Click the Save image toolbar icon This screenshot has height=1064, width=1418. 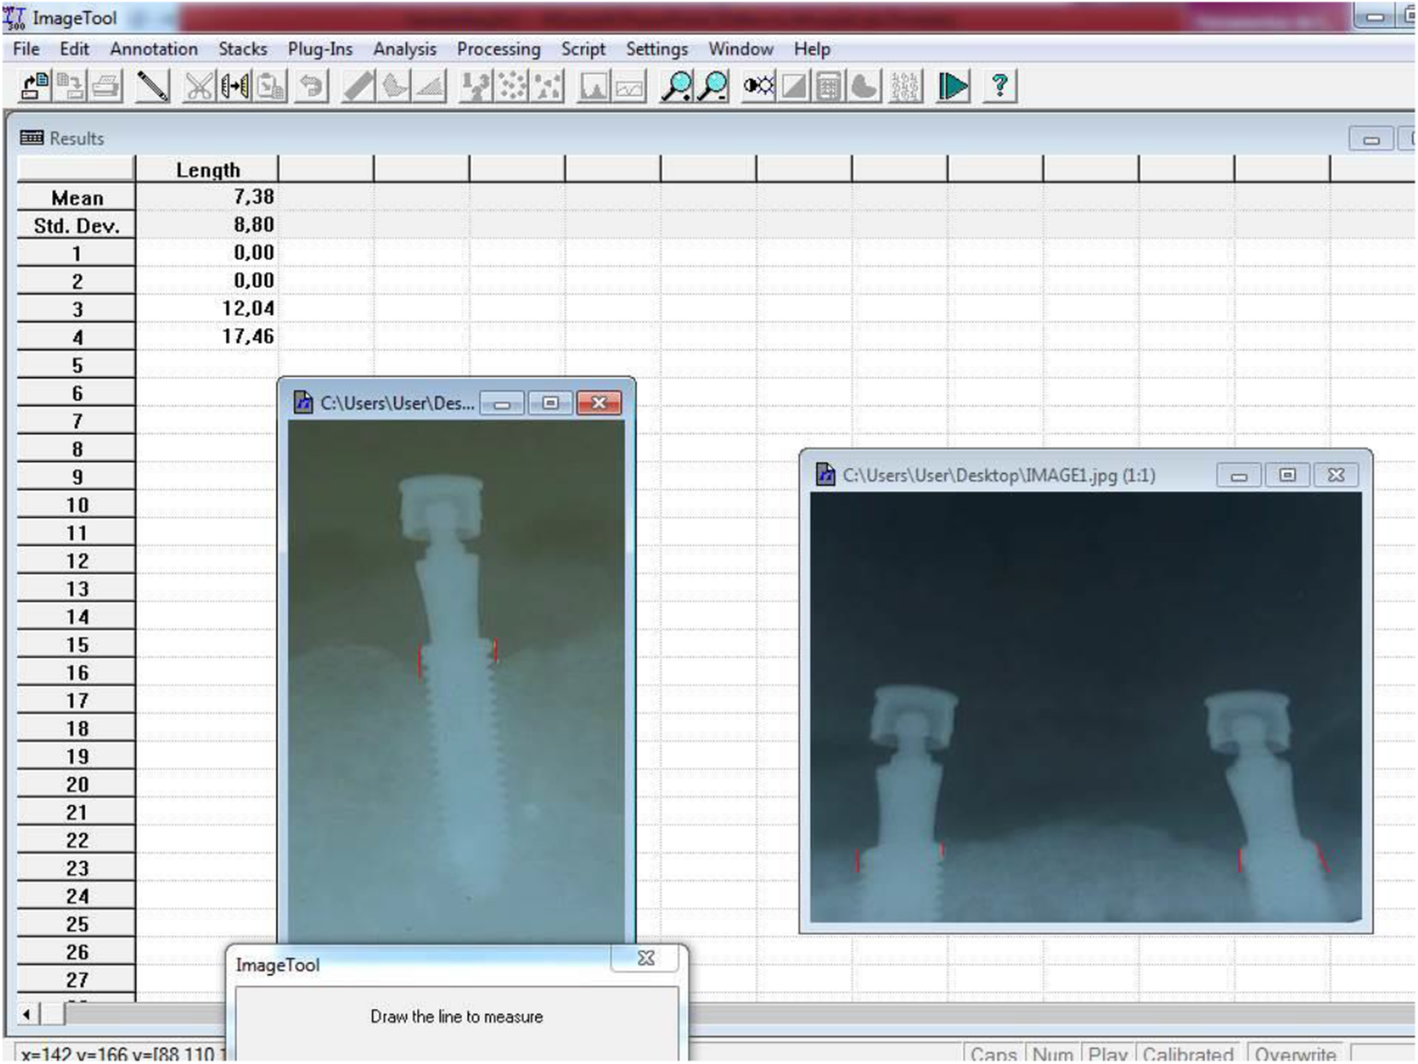pyautogui.click(x=70, y=87)
